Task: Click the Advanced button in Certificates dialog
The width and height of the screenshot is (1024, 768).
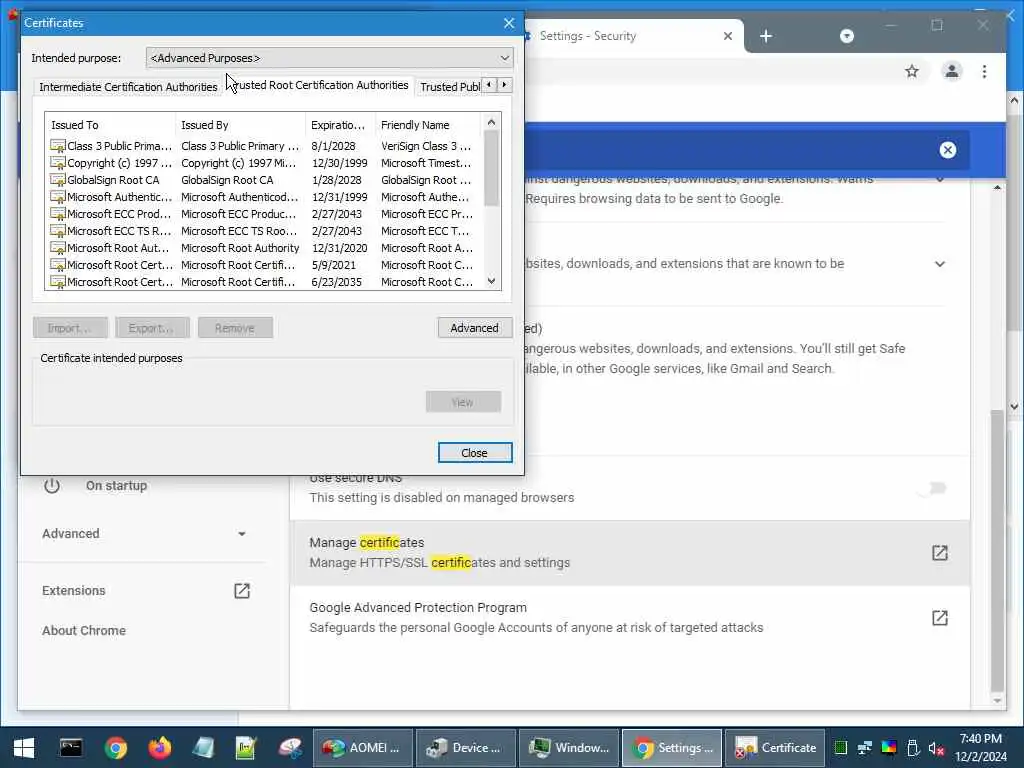Action: coord(475,328)
